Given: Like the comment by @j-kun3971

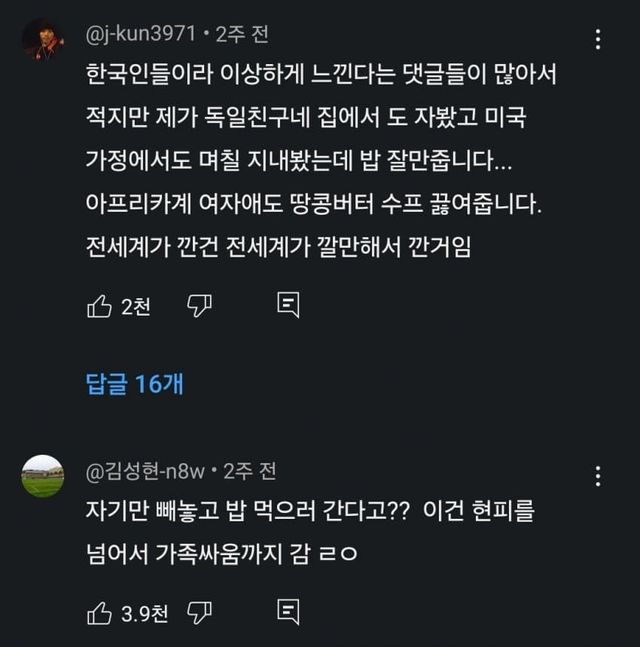Looking at the screenshot, I should 99,307.
